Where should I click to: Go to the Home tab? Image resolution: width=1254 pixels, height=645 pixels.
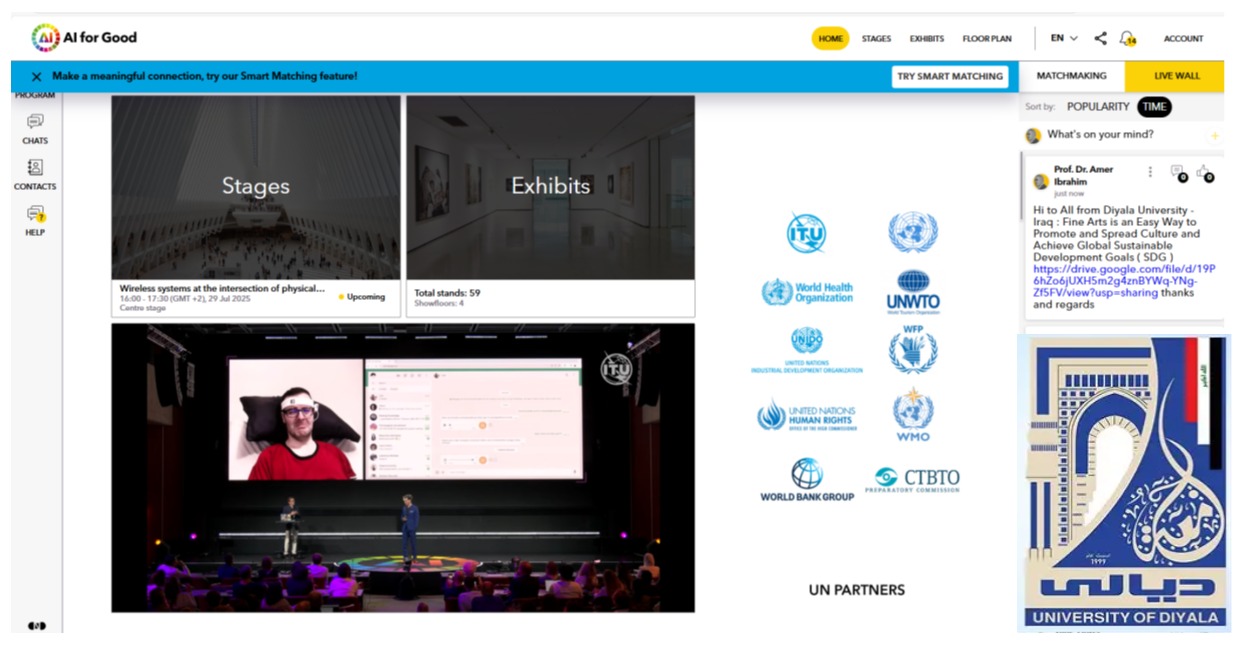pos(830,38)
